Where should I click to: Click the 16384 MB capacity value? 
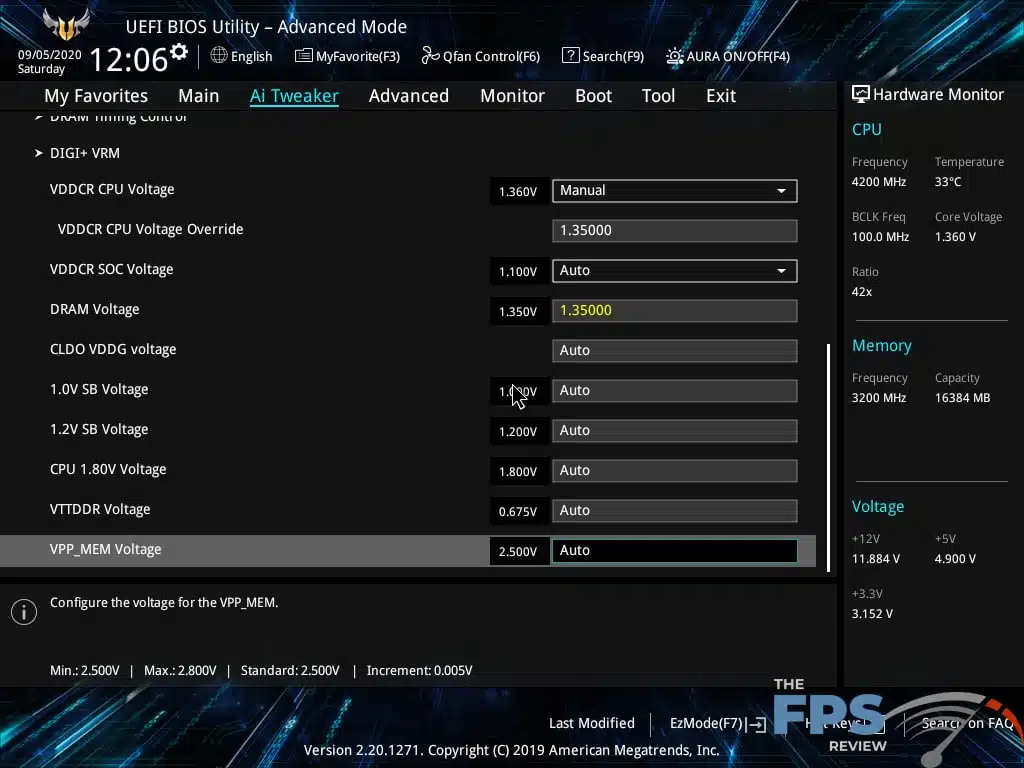click(x=962, y=398)
